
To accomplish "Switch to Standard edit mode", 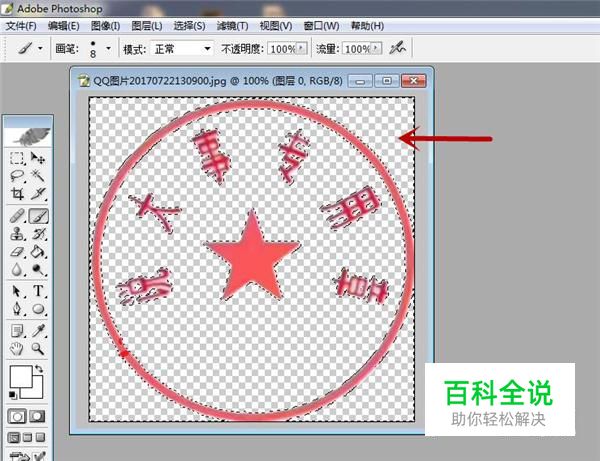I will [x=17, y=416].
